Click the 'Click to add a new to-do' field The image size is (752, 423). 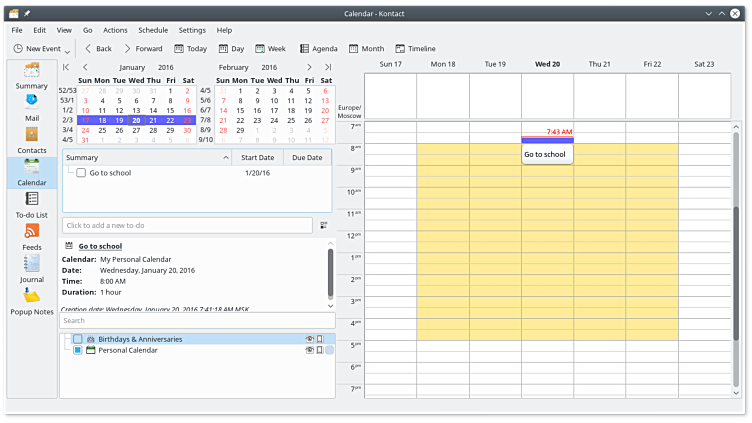click(x=187, y=225)
